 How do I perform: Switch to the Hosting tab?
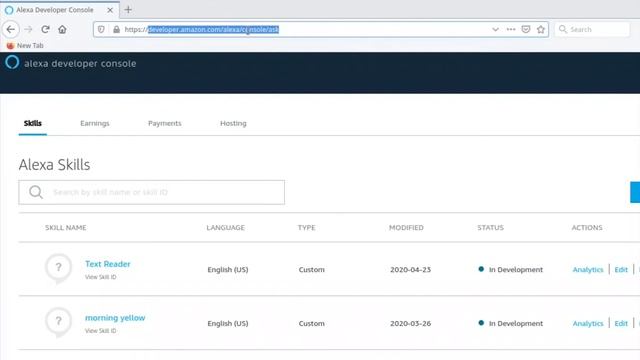pyautogui.click(x=233, y=123)
